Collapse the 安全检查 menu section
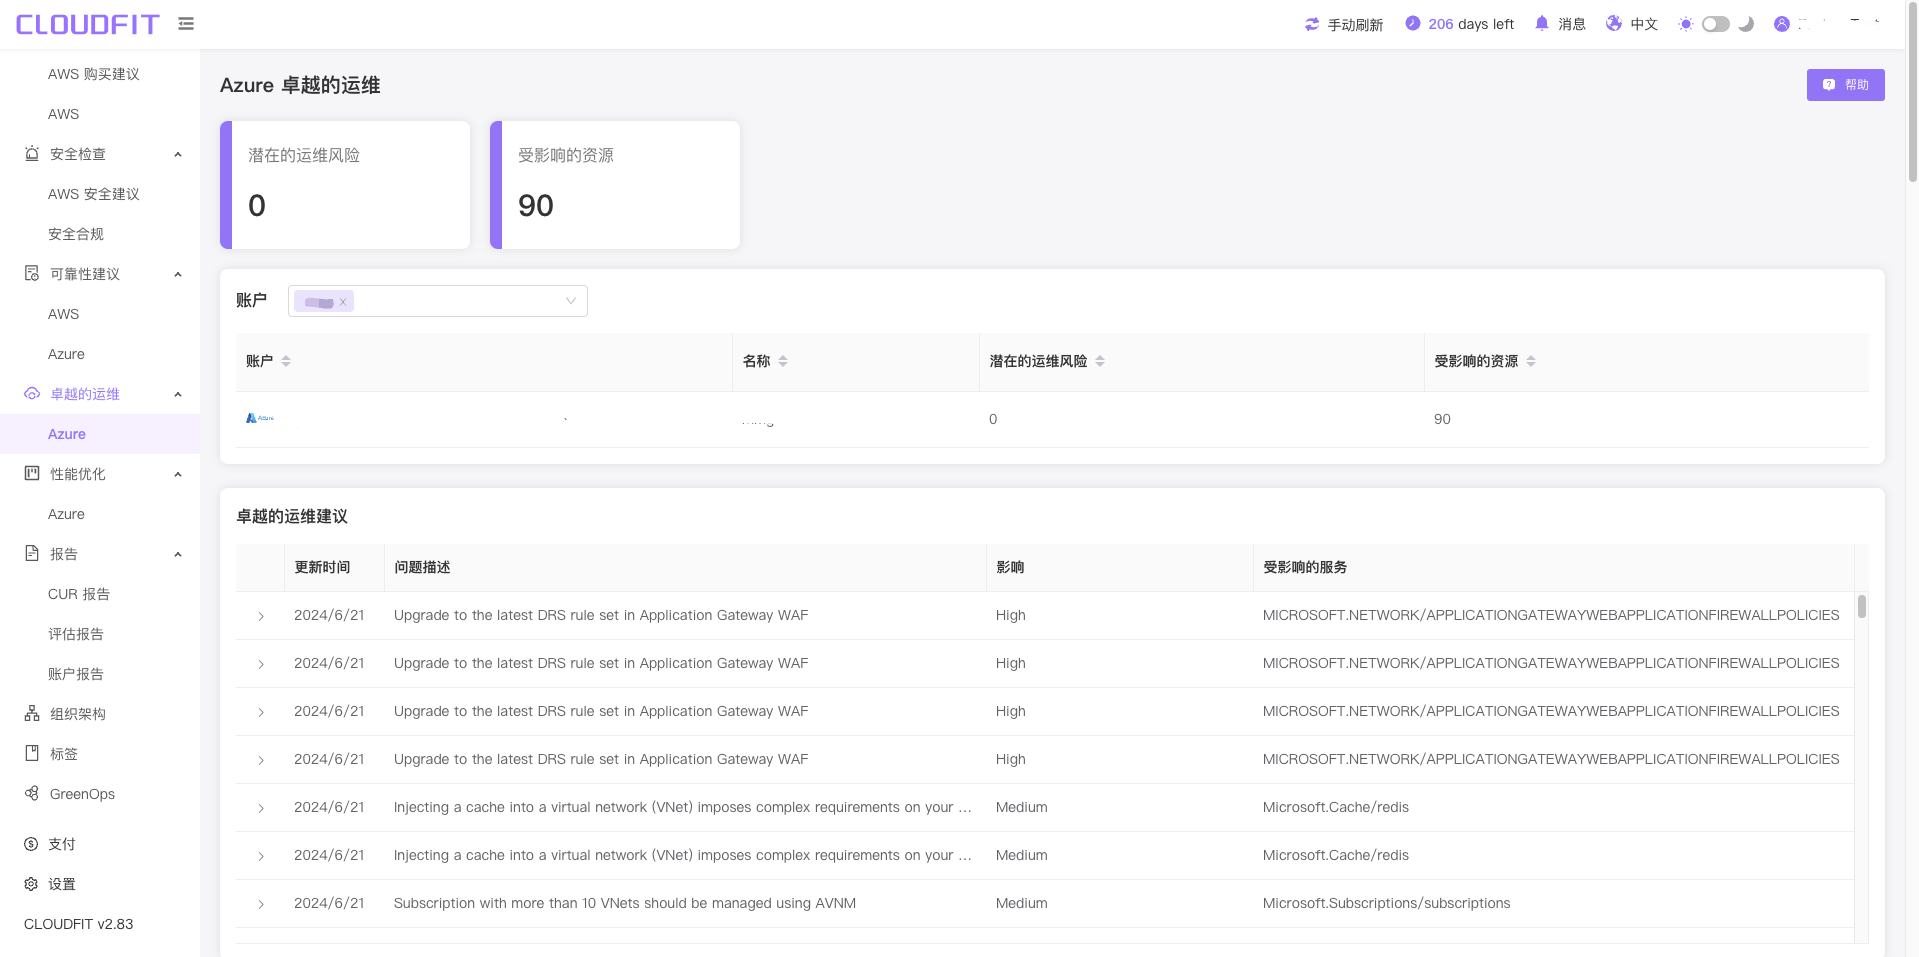Image resolution: width=1919 pixels, height=957 pixels. 178,154
